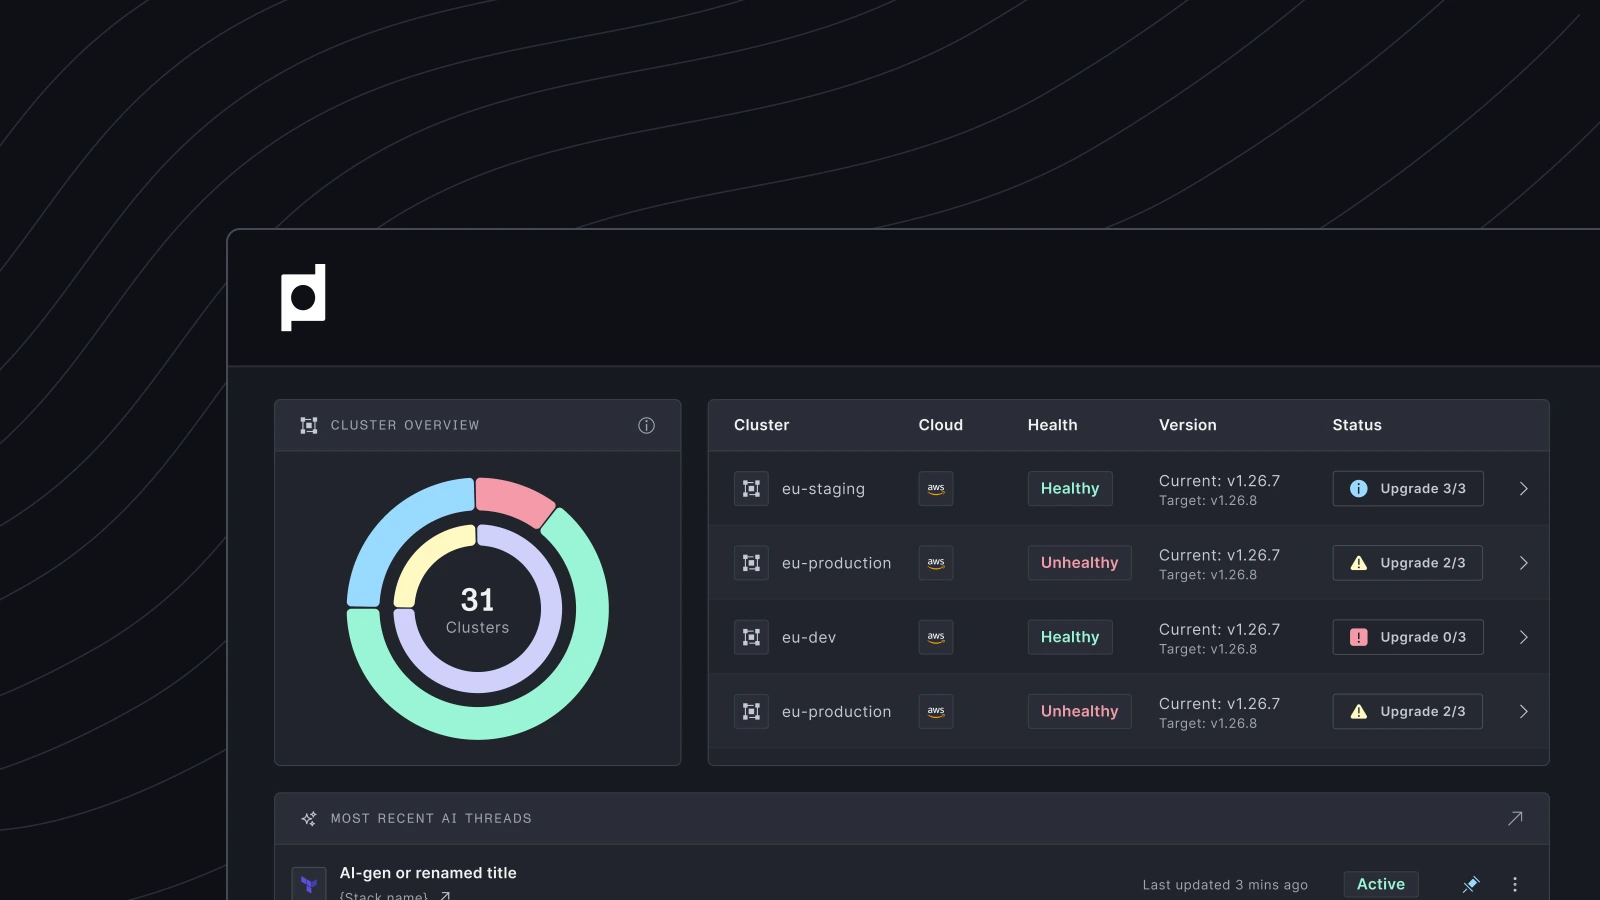Click the "Last updated 3 mins ago" text
The image size is (1600, 900).
point(1225,885)
